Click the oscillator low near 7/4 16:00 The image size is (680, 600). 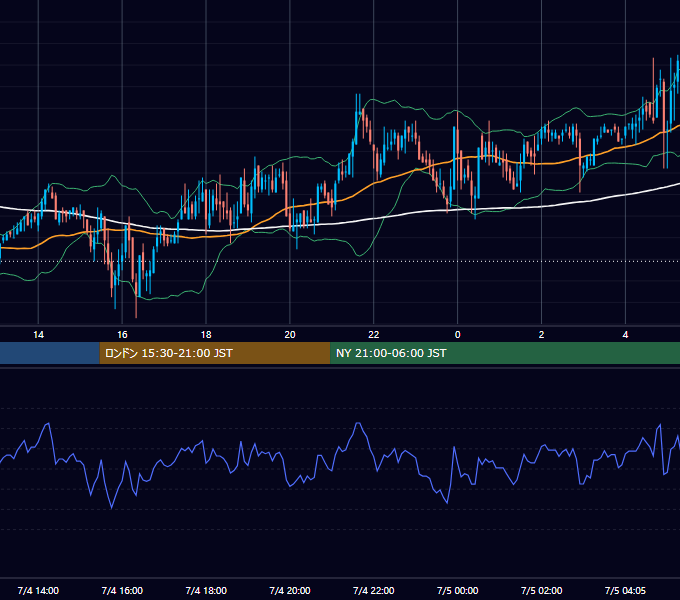pyautogui.click(x=111, y=507)
